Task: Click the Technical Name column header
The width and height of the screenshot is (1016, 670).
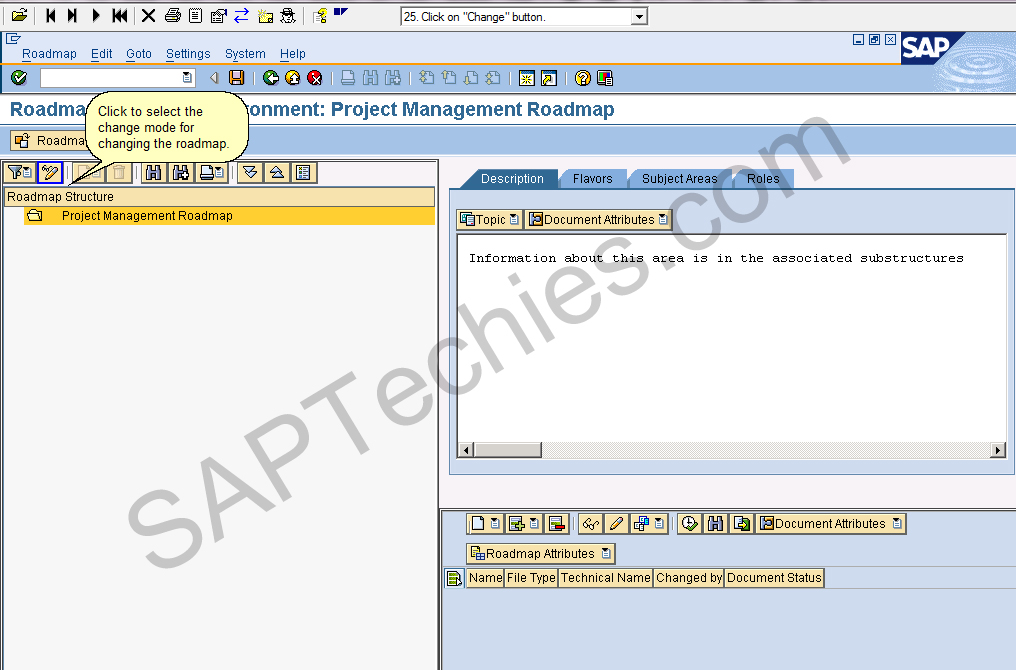Action: [x=605, y=578]
